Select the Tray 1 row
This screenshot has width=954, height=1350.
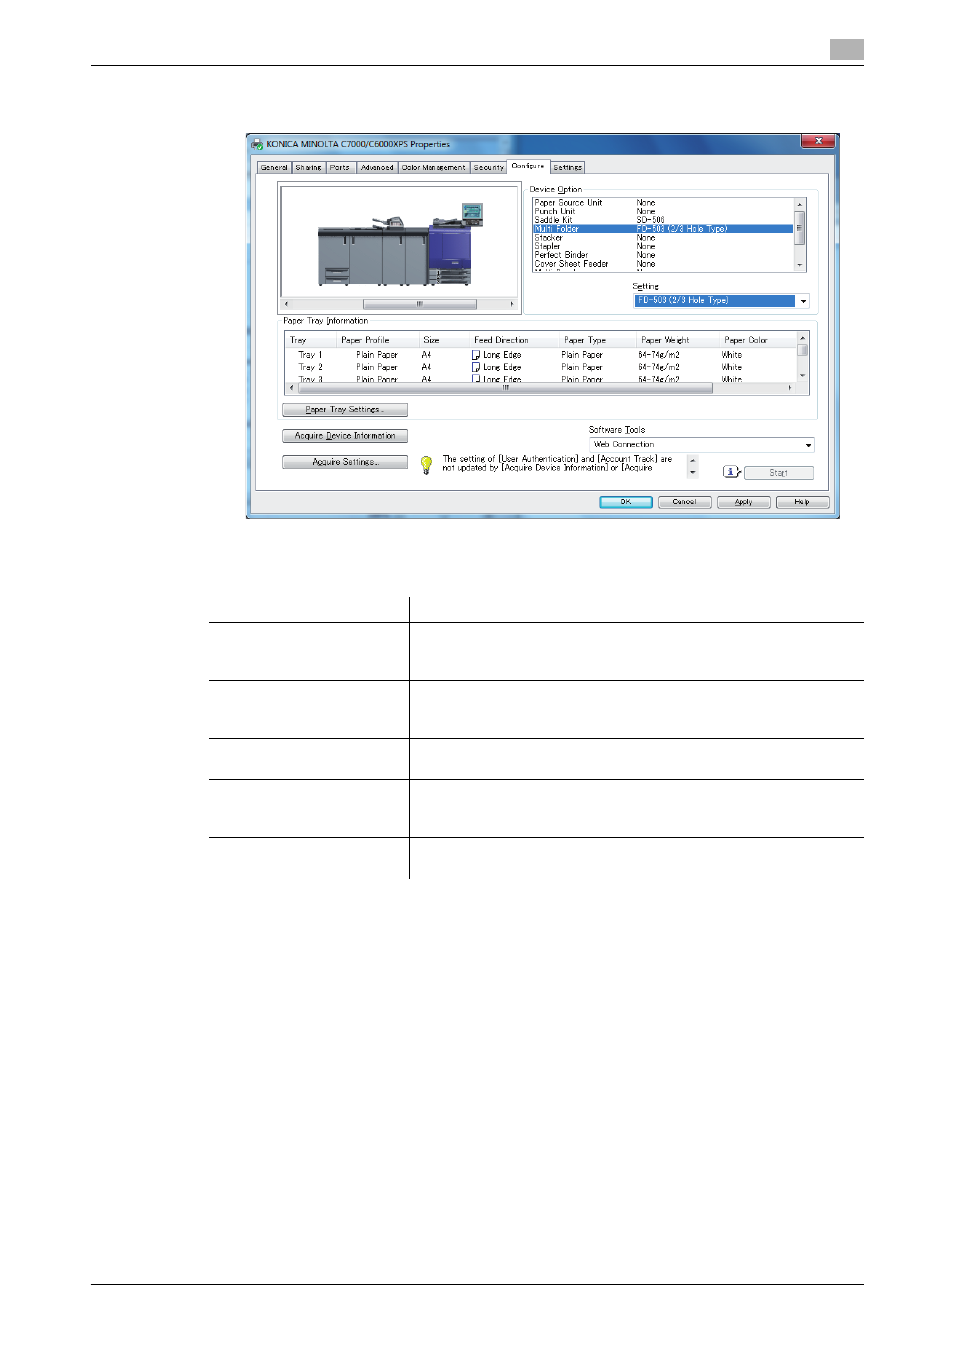tap(542, 355)
